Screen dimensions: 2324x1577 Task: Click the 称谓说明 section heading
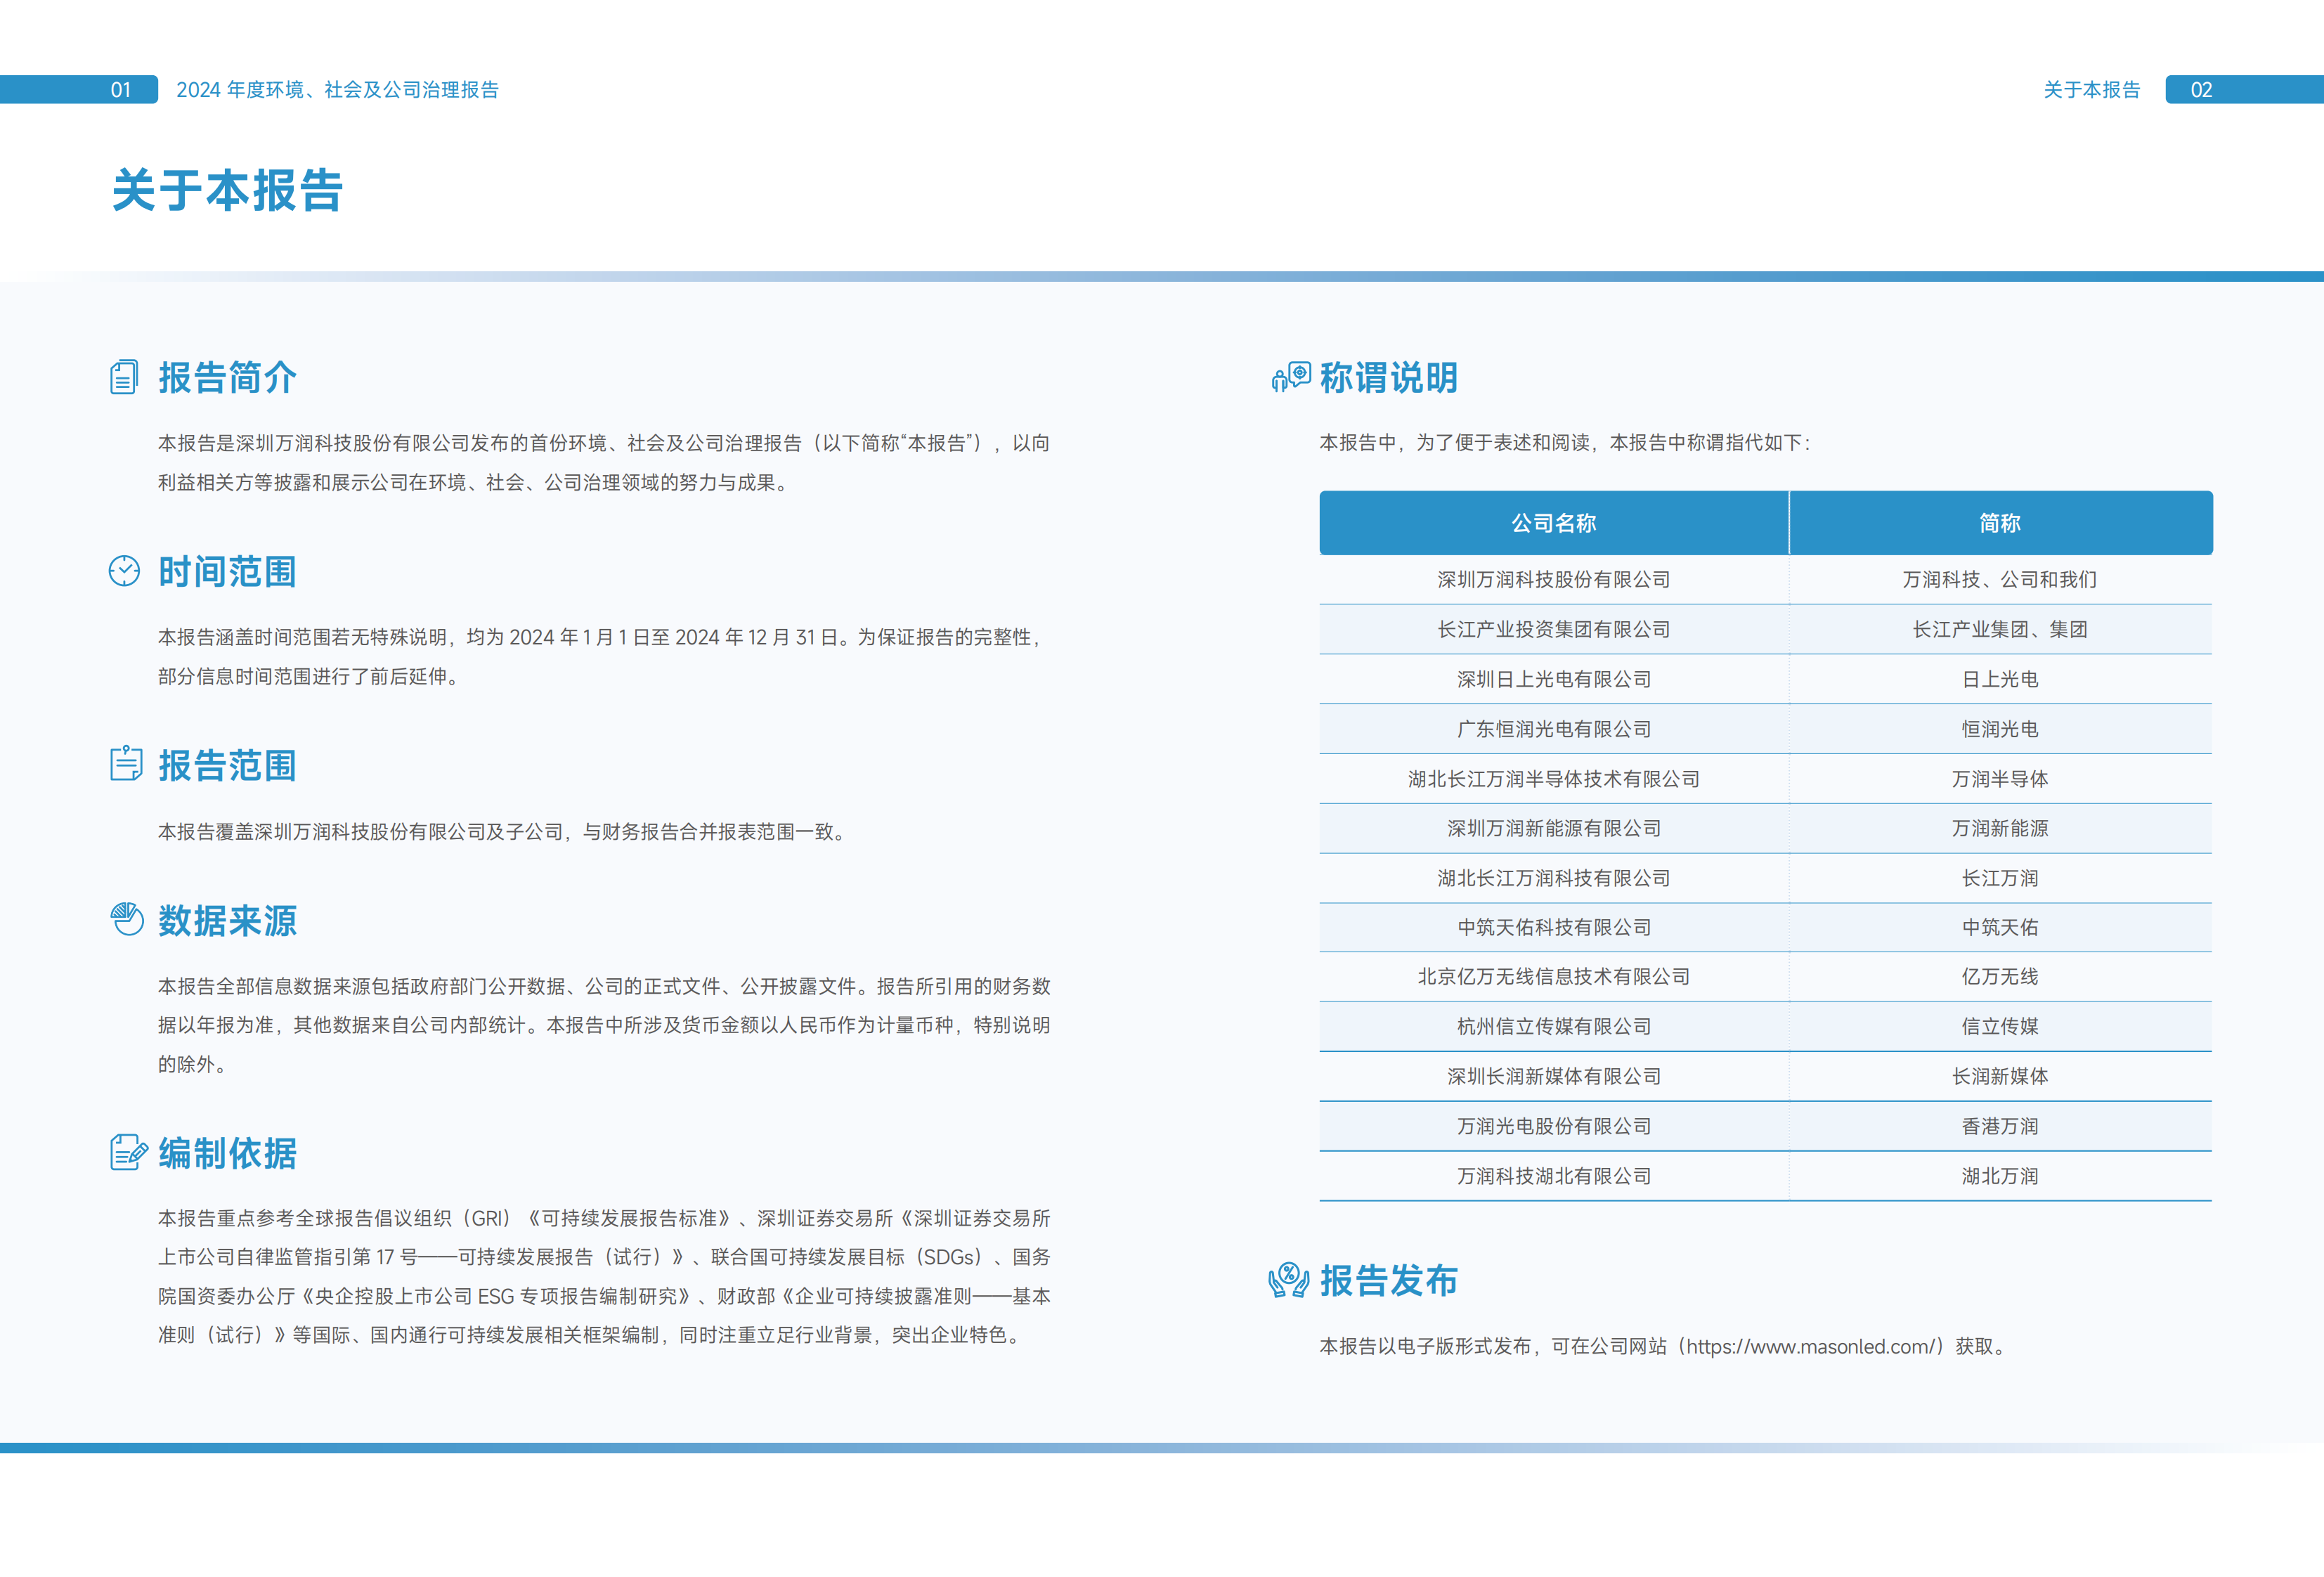[x=1388, y=378]
